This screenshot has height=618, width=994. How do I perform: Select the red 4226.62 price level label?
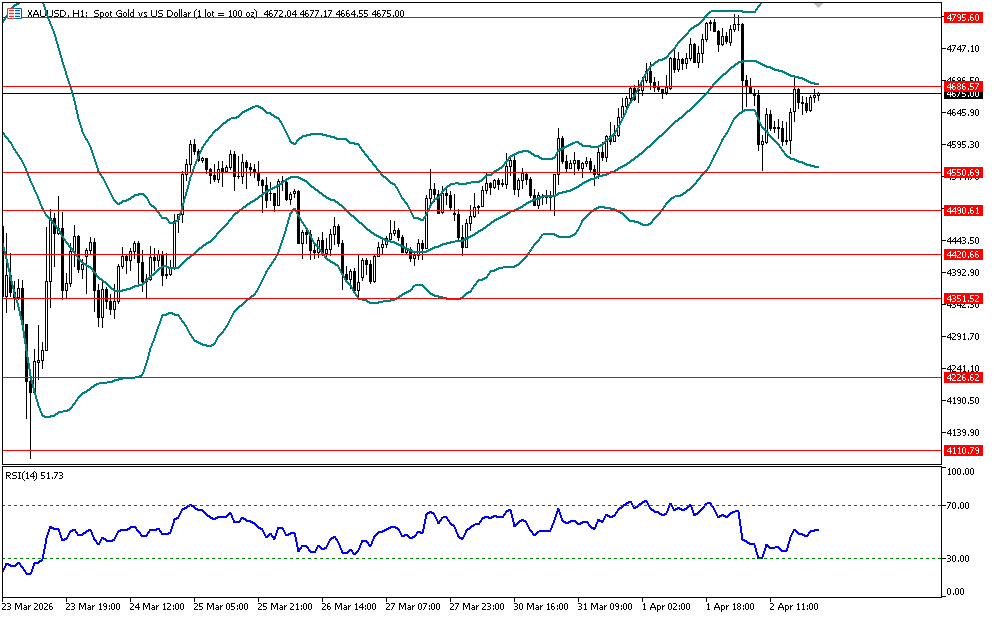[964, 378]
